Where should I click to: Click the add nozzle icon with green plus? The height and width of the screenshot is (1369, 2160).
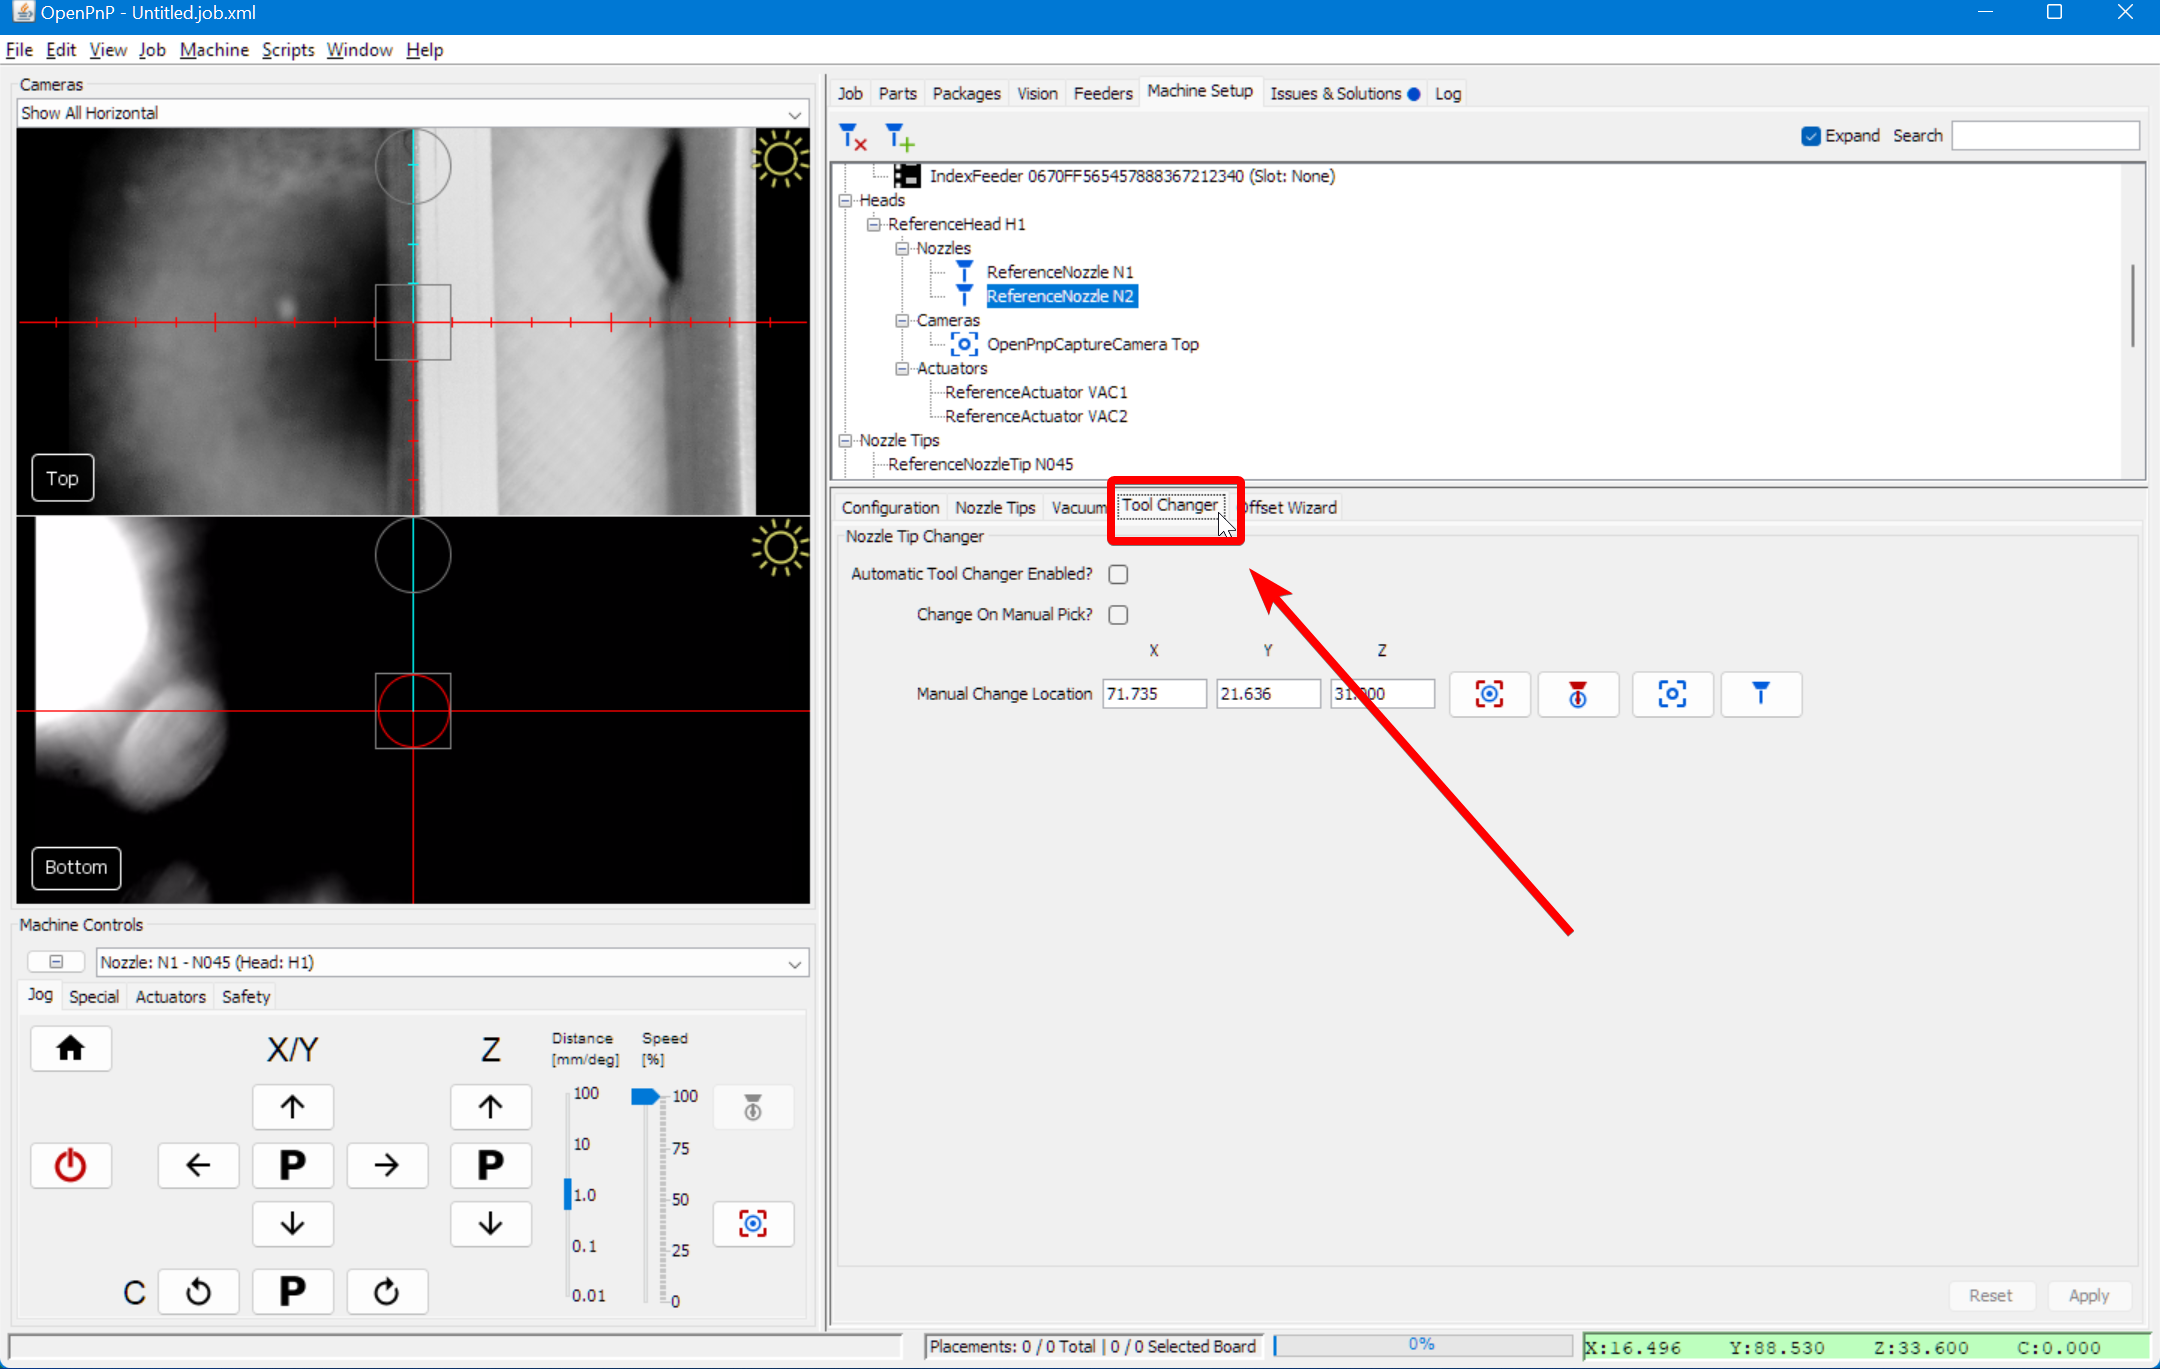click(x=900, y=137)
